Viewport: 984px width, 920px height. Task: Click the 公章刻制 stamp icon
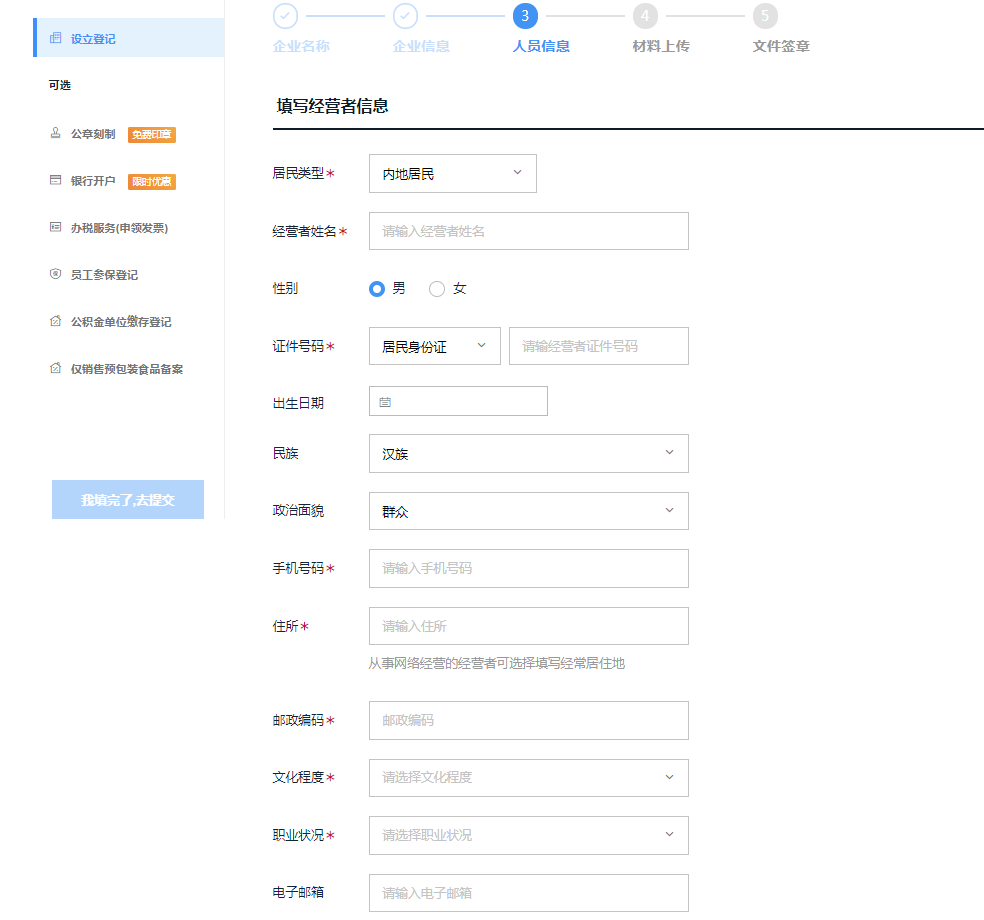(x=55, y=133)
